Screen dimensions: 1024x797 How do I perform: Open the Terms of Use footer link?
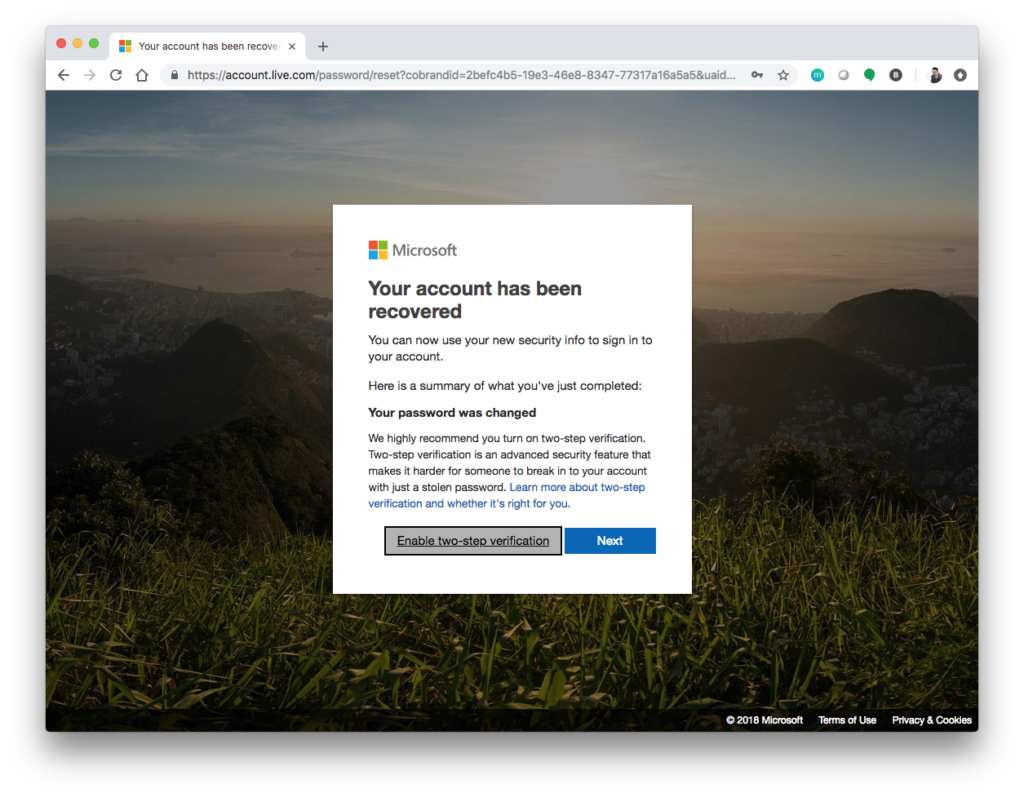tap(847, 720)
